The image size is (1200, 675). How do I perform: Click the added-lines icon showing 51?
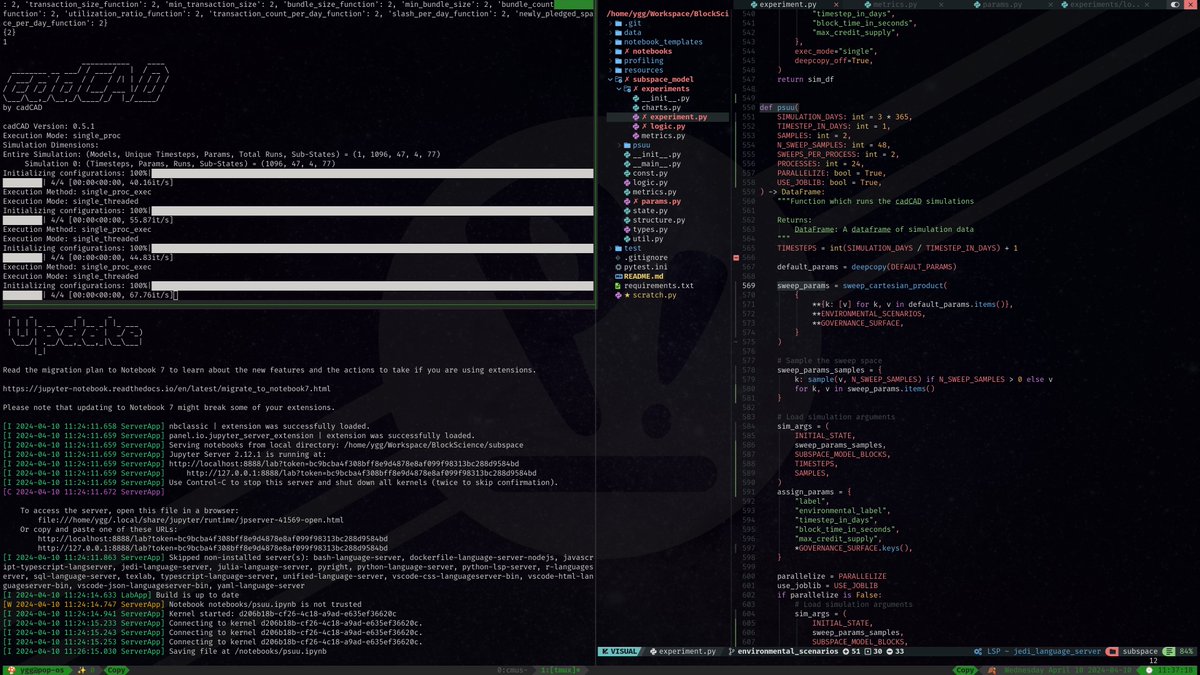846,651
